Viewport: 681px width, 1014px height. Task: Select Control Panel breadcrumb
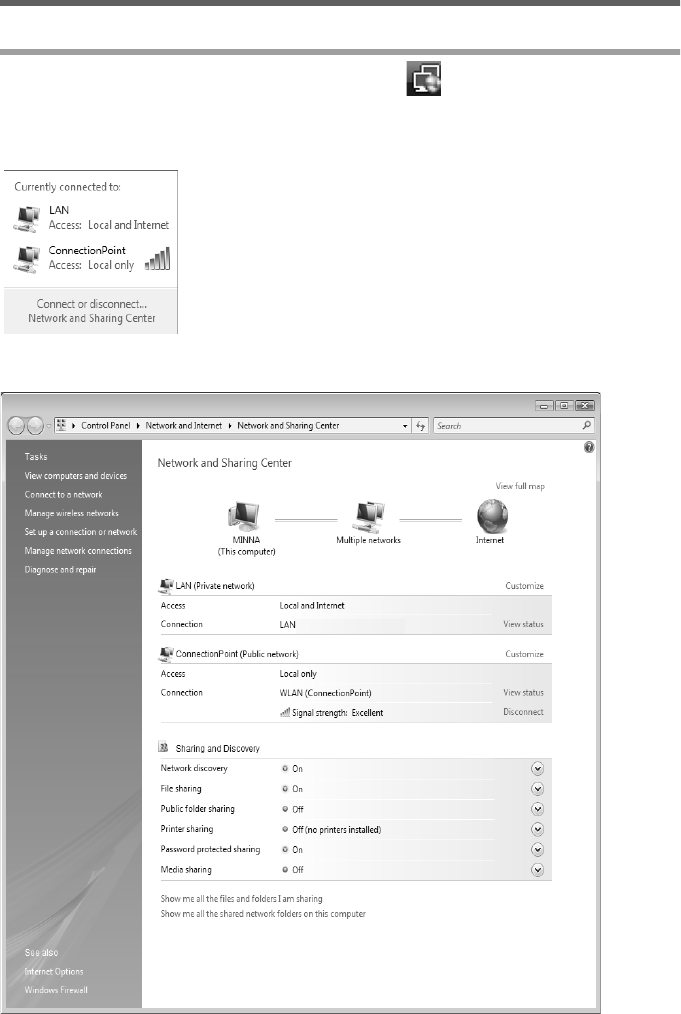point(105,426)
